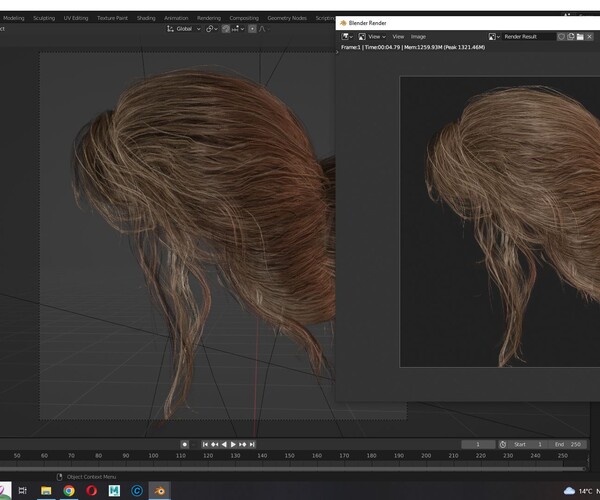
Task: Click the End frame field showing 250
Action: point(568,445)
